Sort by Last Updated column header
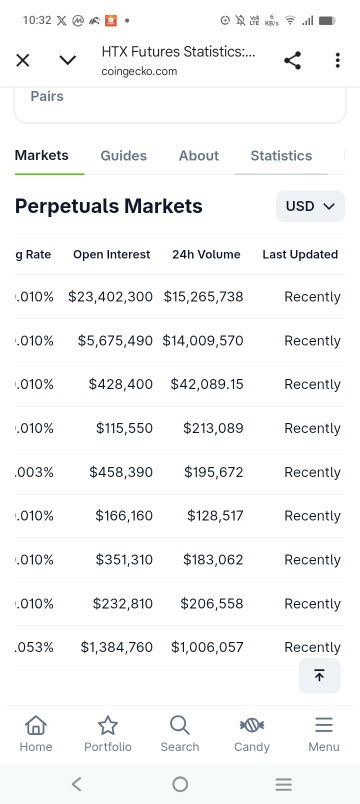The image size is (360, 804). coord(300,254)
